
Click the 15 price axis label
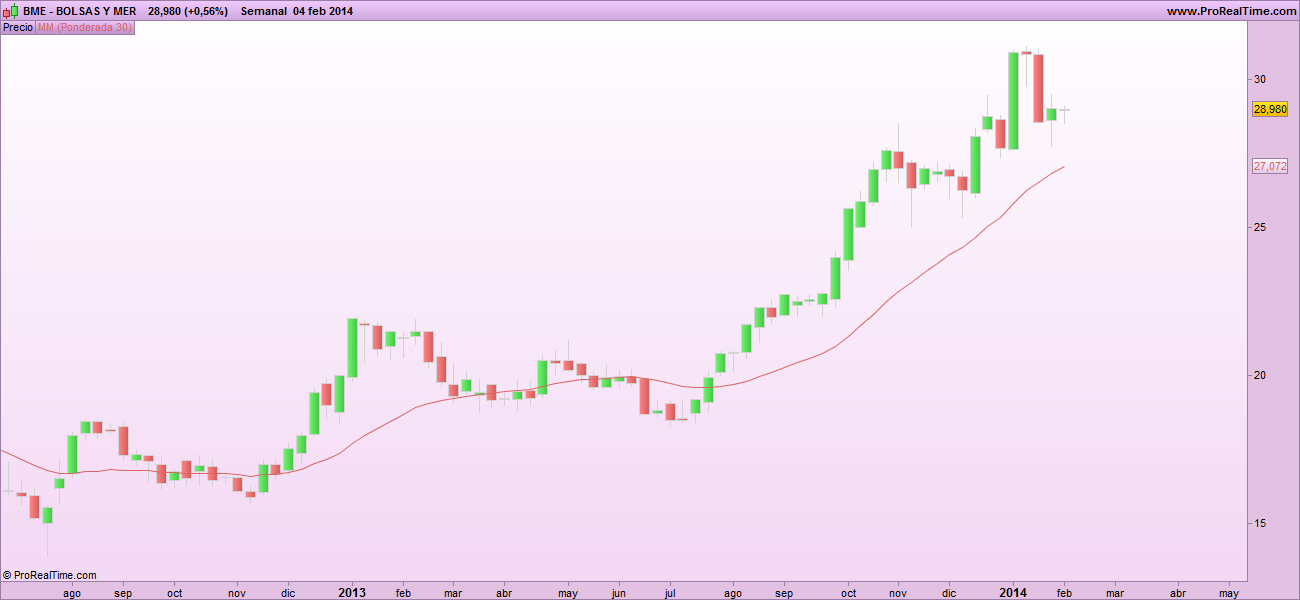click(x=1260, y=523)
